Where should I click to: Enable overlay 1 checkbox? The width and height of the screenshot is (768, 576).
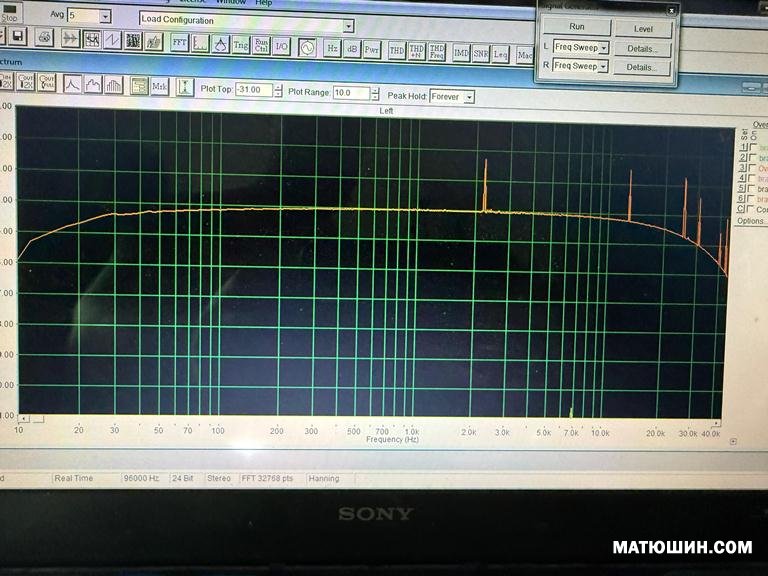point(752,148)
